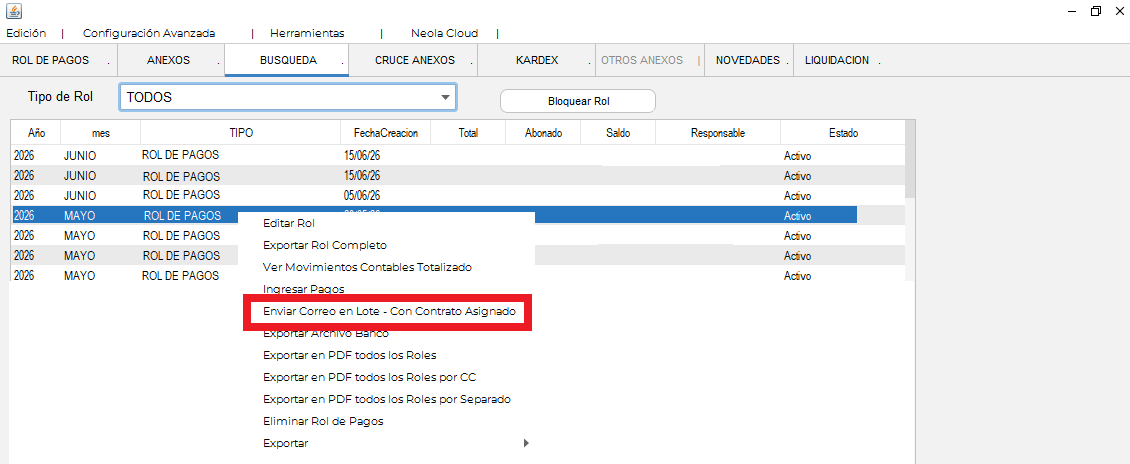Sort table by FechaCreacion column header
The height and width of the screenshot is (464, 1130).
click(386, 133)
